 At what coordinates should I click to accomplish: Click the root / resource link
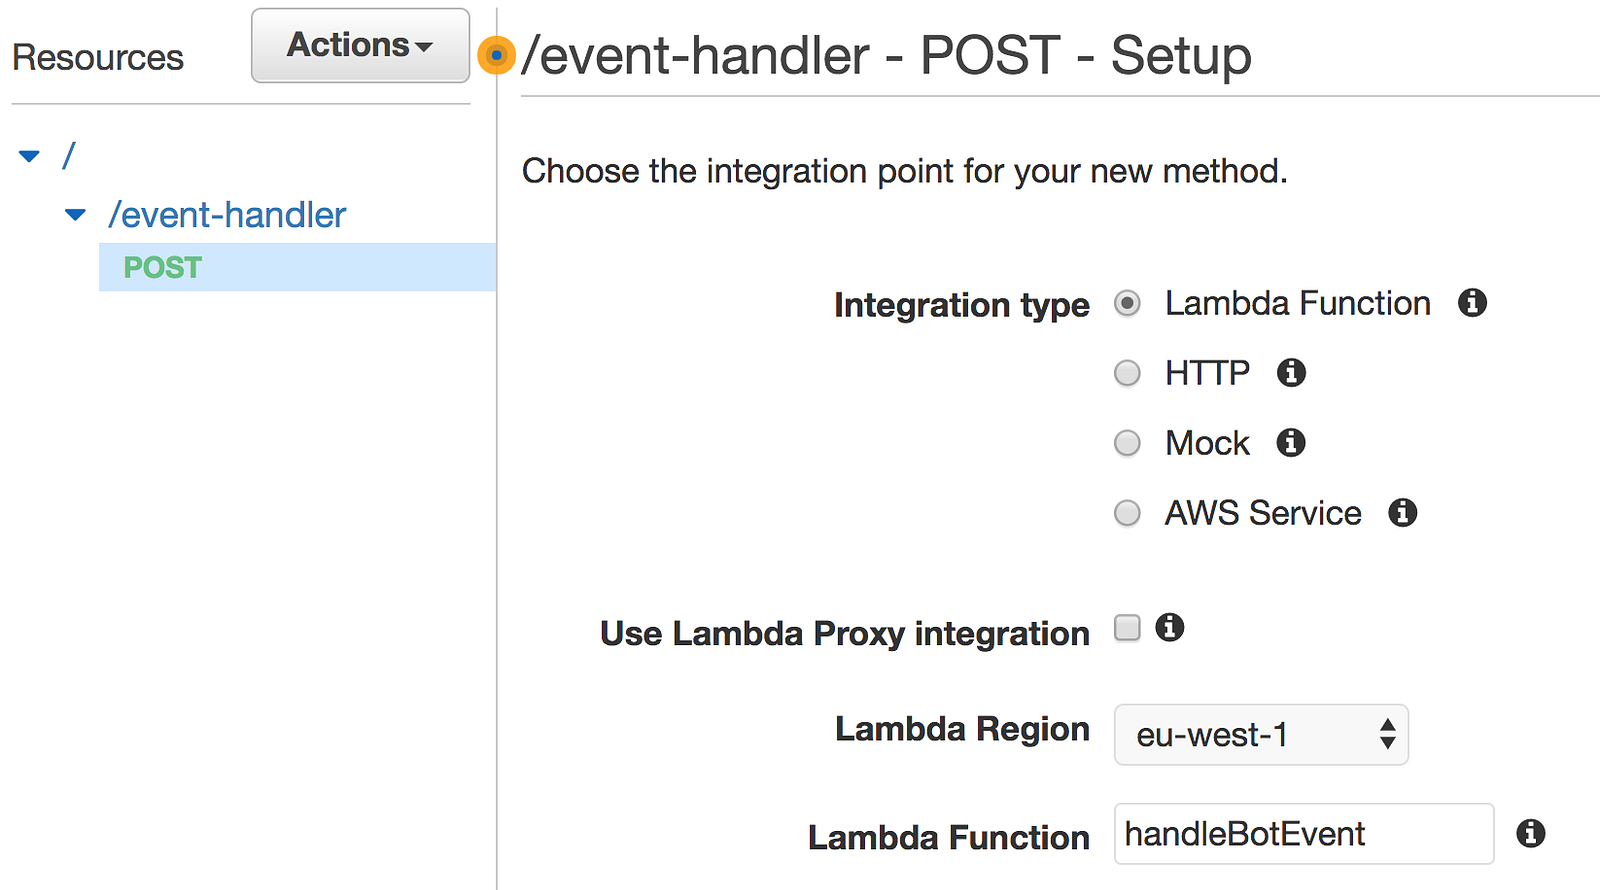click(x=68, y=156)
